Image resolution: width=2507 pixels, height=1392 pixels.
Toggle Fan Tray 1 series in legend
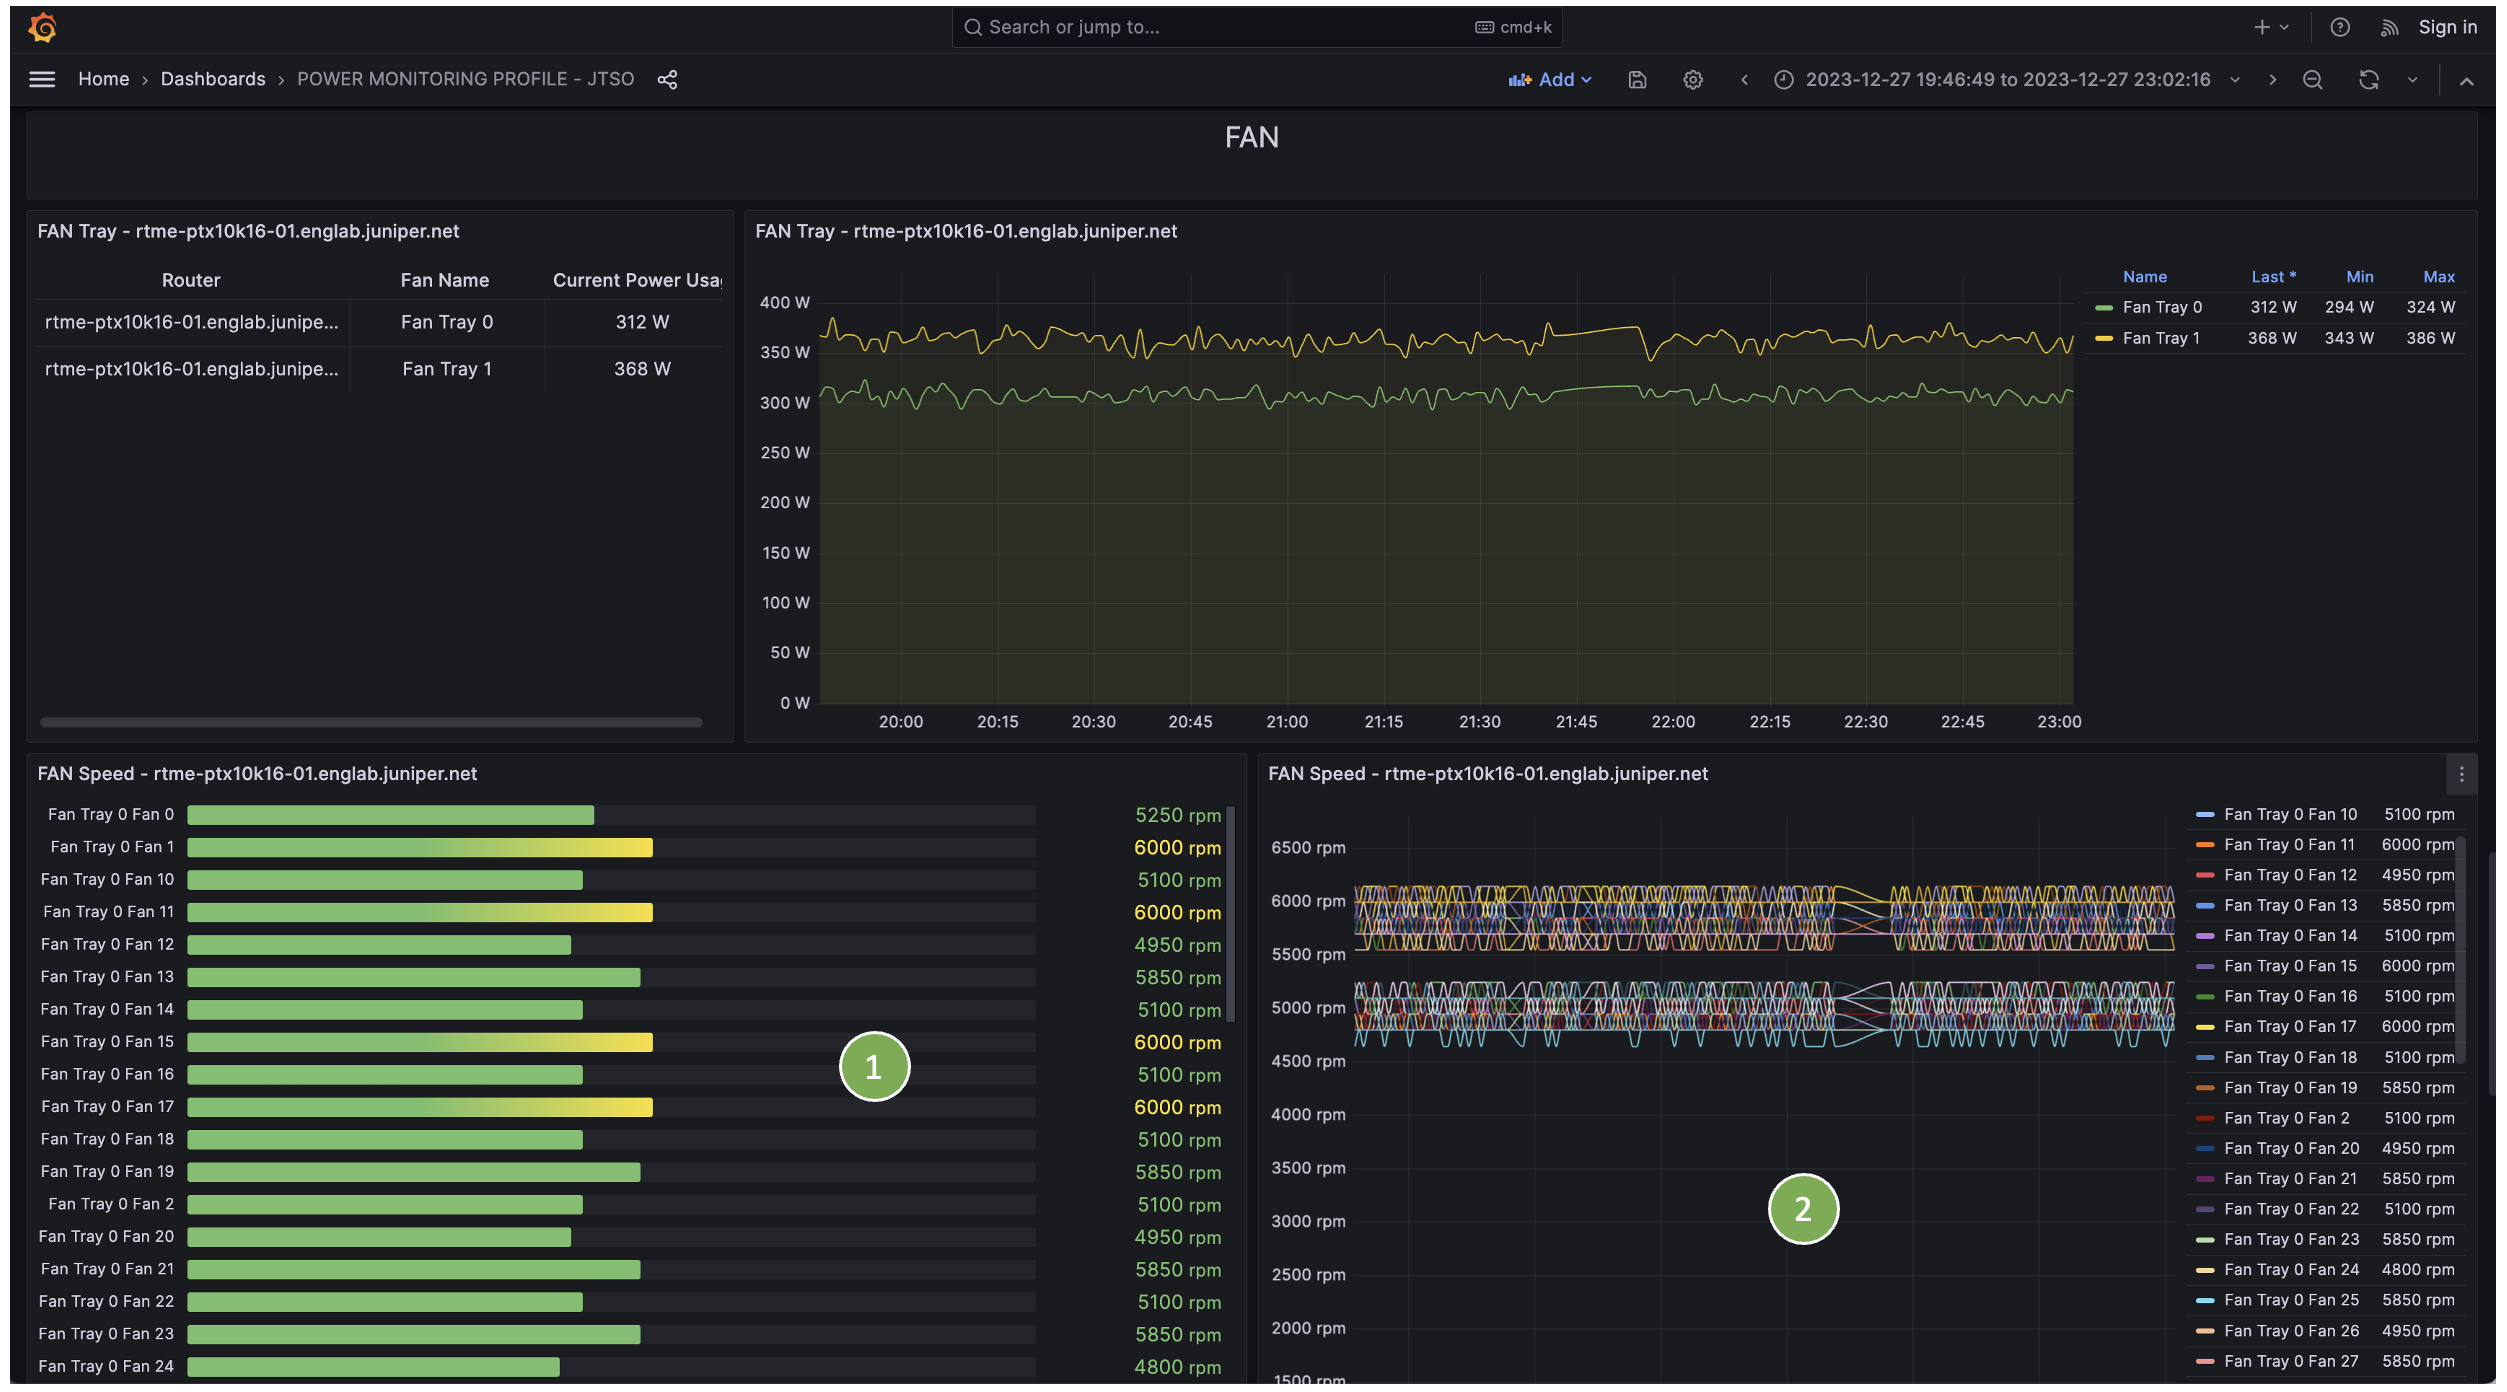(2160, 338)
